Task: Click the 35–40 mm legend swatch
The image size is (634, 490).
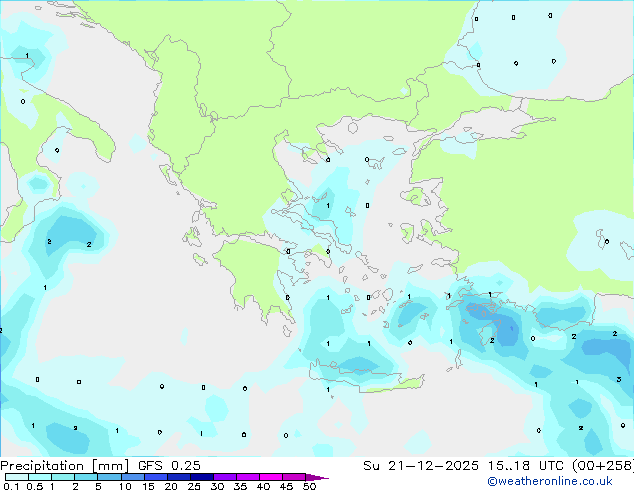Action: point(248,477)
